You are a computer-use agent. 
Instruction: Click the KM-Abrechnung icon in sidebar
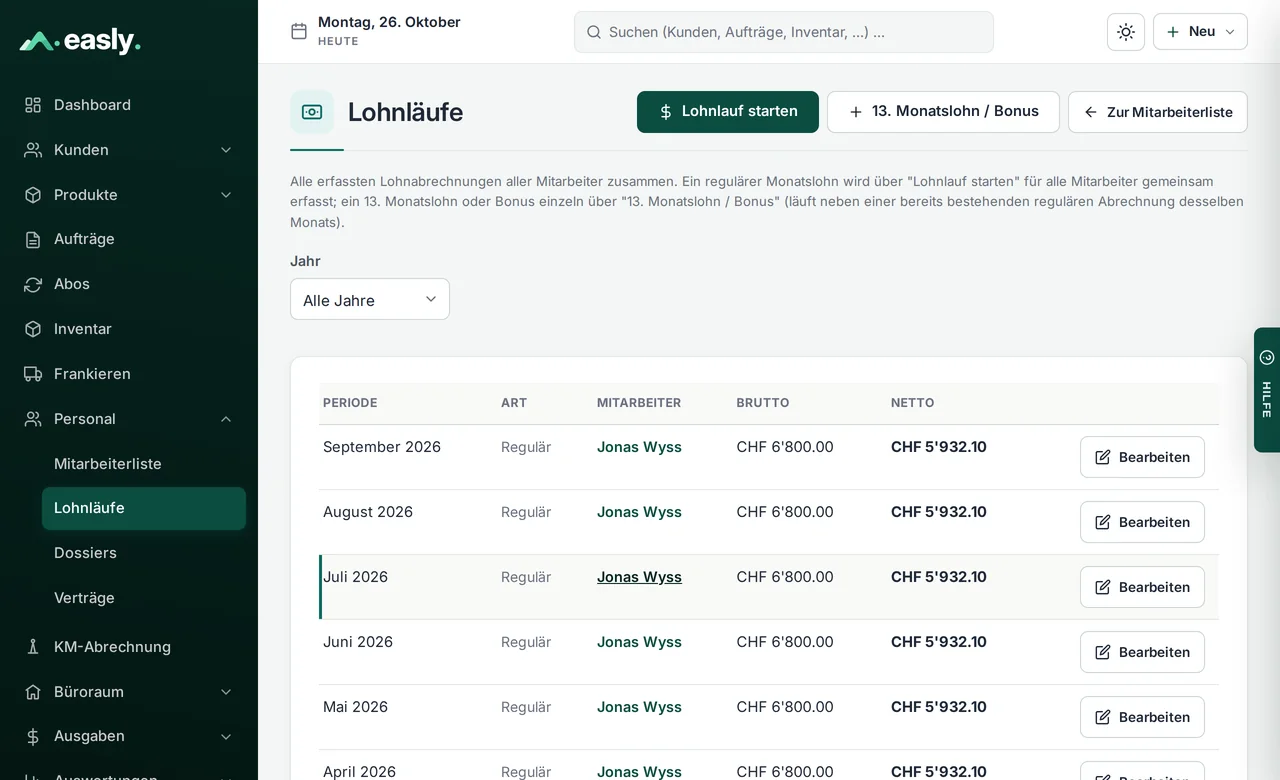coord(33,647)
